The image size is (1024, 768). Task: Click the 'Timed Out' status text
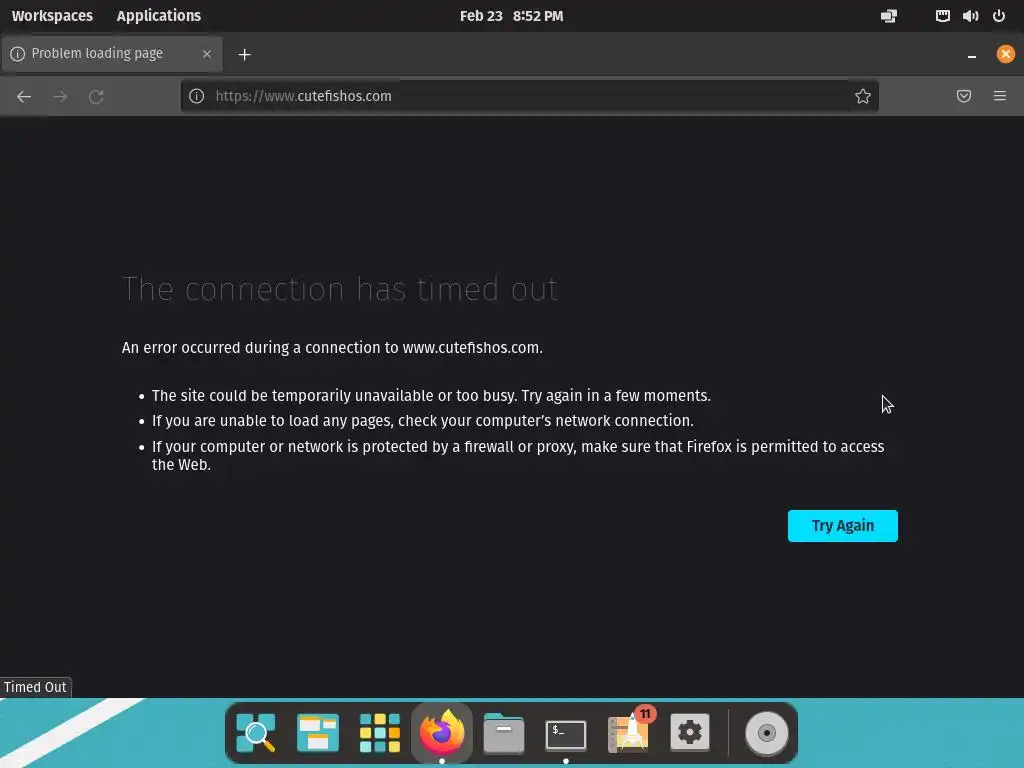(35, 687)
